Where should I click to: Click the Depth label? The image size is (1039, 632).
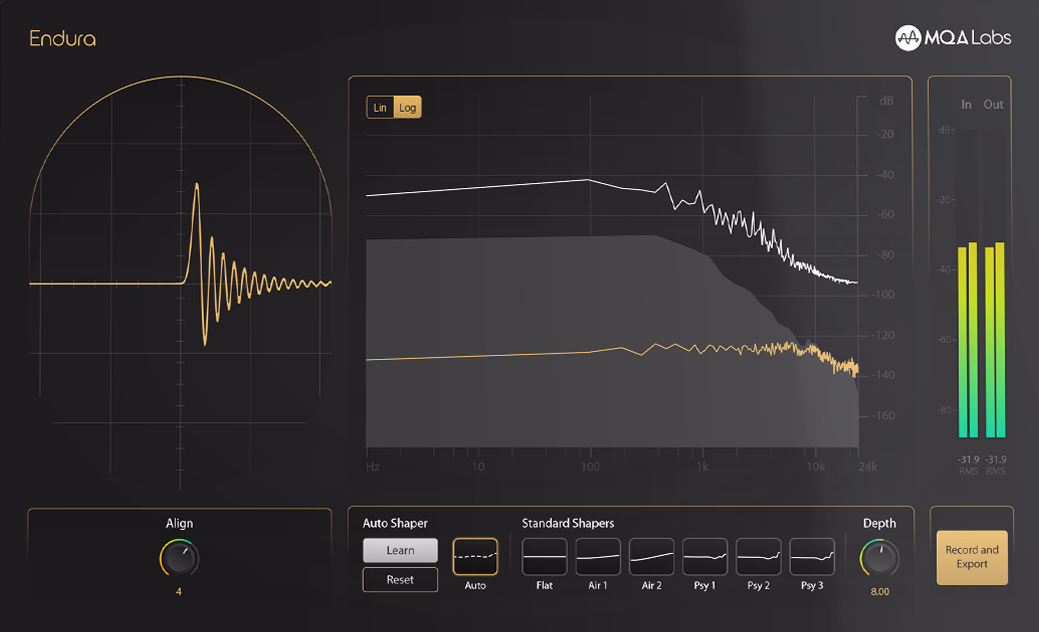879,523
